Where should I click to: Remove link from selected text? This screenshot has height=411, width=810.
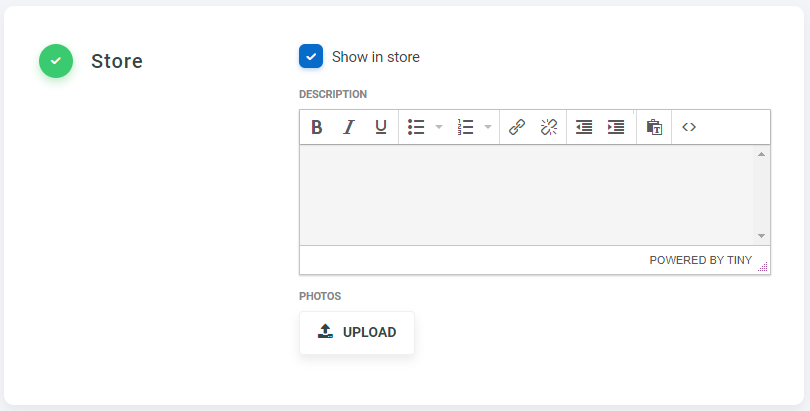pyautogui.click(x=549, y=127)
